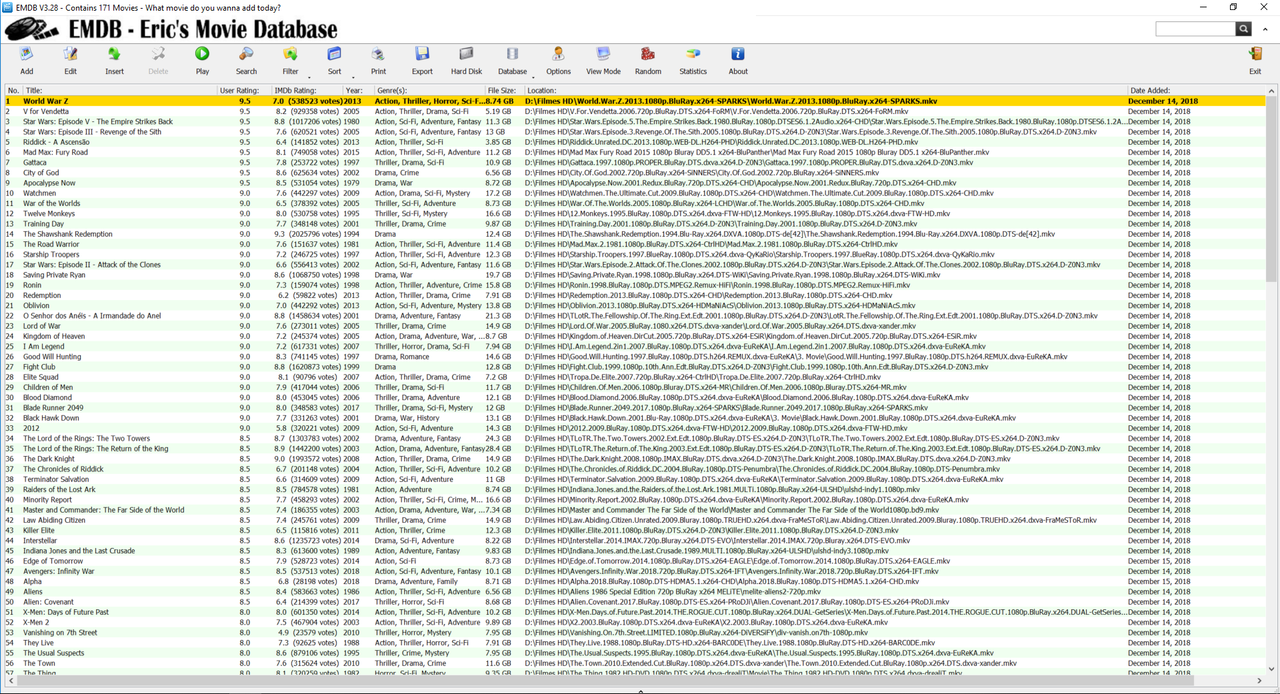
Task: Click the Insert toolbar icon
Action: tap(114, 54)
